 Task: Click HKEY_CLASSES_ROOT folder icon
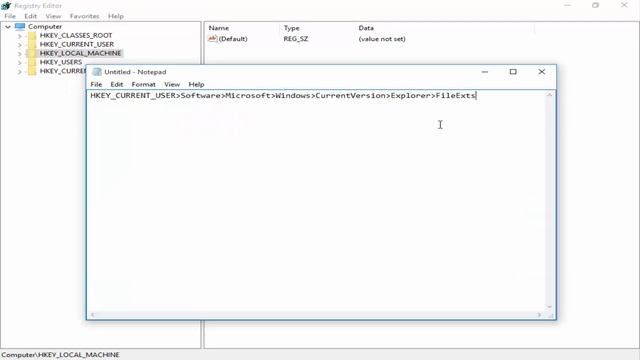[32, 36]
